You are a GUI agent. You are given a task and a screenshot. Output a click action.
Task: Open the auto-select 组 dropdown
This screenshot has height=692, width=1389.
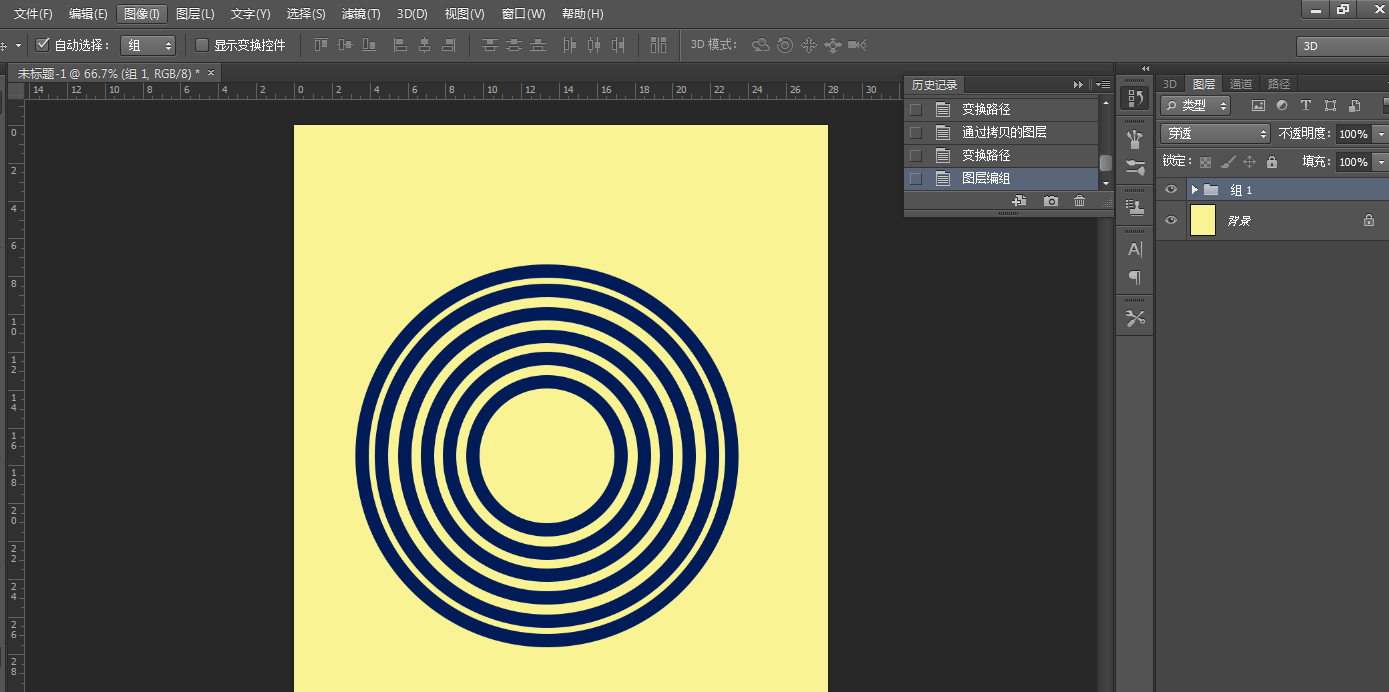click(x=148, y=45)
